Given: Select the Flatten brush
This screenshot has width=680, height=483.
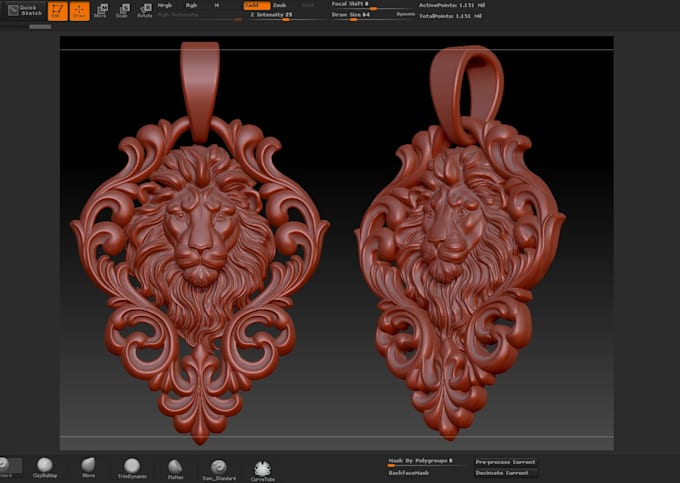Looking at the screenshot, I should pos(175,470).
